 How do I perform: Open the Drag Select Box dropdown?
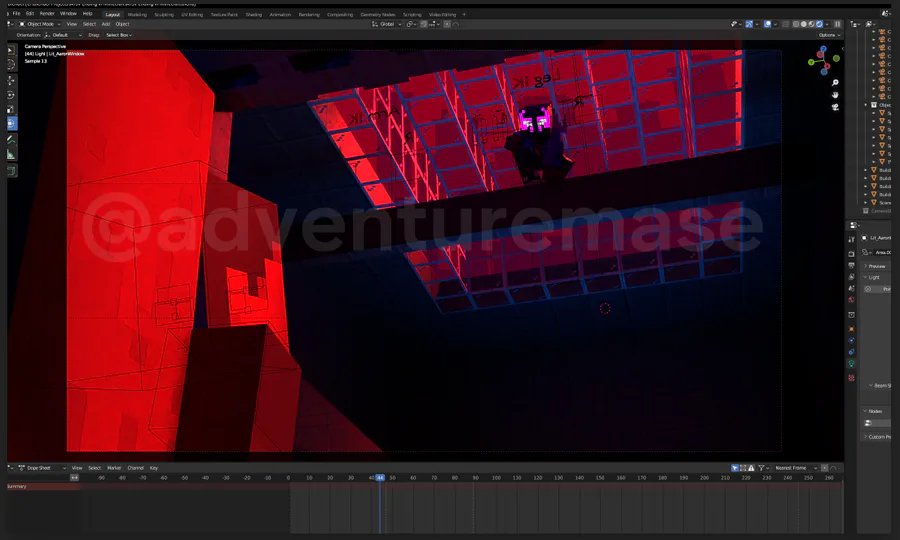pyautogui.click(x=119, y=35)
